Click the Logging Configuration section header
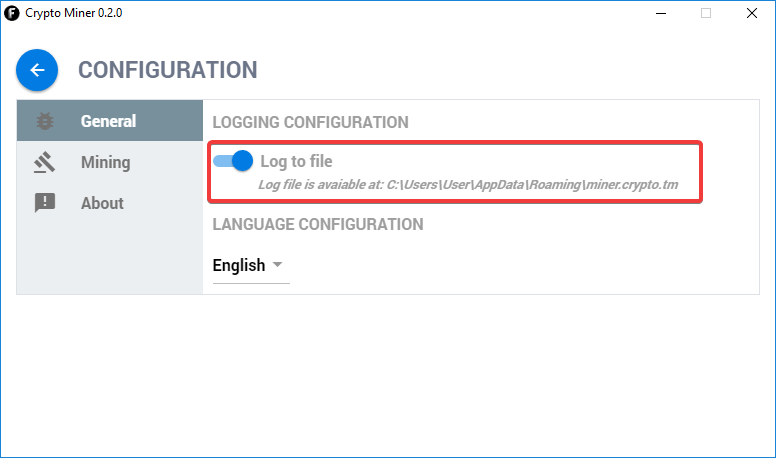 pos(310,122)
